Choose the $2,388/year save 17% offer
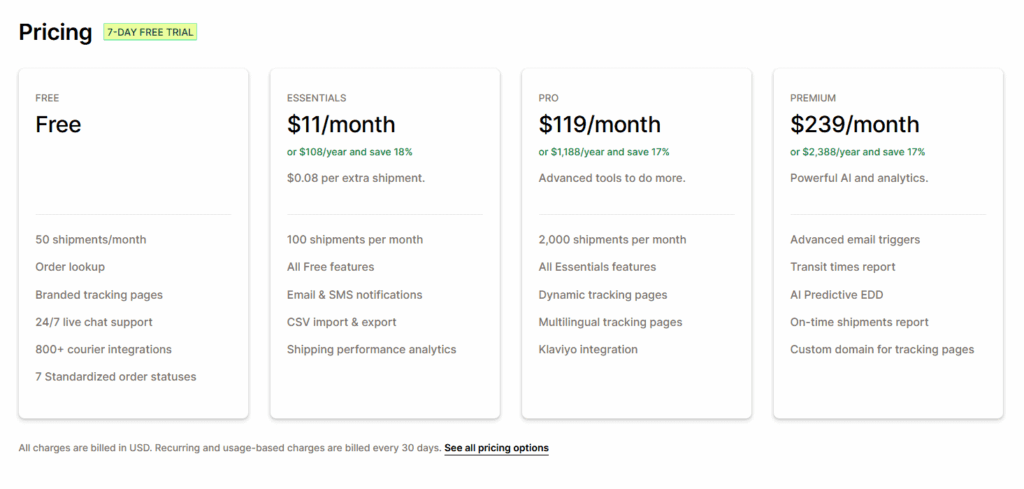This screenshot has height=489, width=1024. click(x=857, y=152)
